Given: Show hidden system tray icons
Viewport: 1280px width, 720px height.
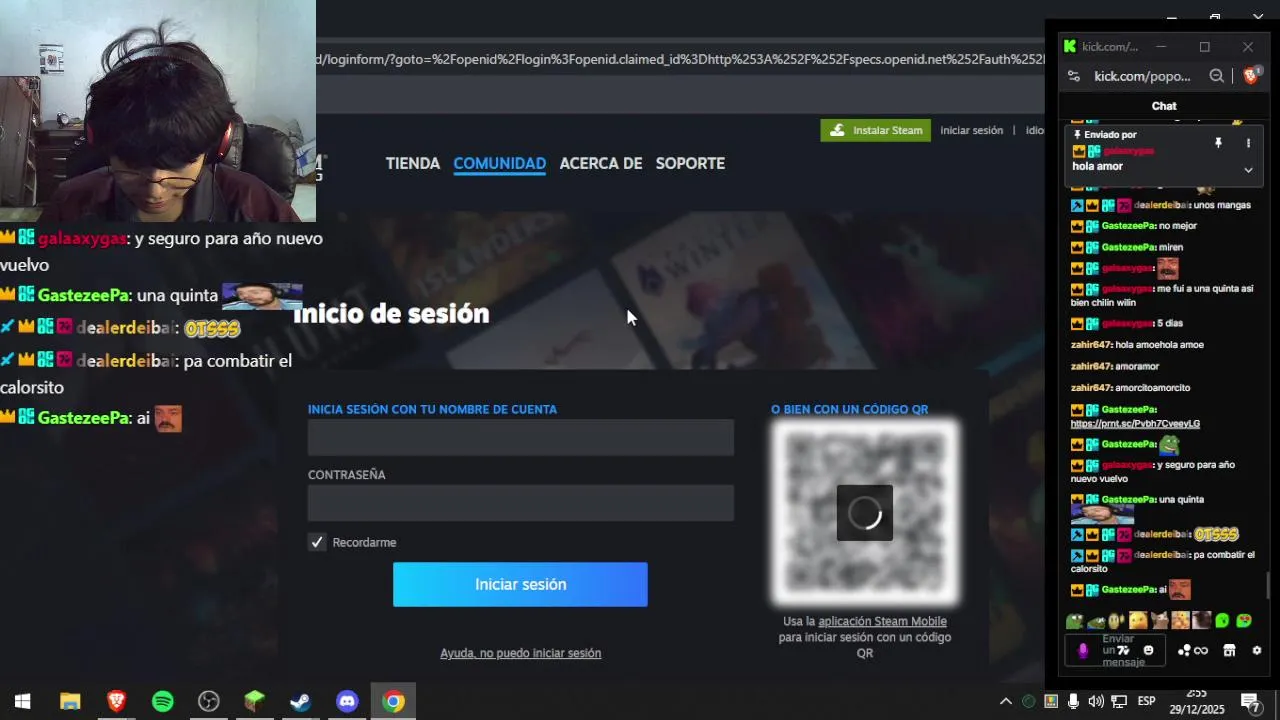Looking at the screenshot, I should (x=1006, y=702).
